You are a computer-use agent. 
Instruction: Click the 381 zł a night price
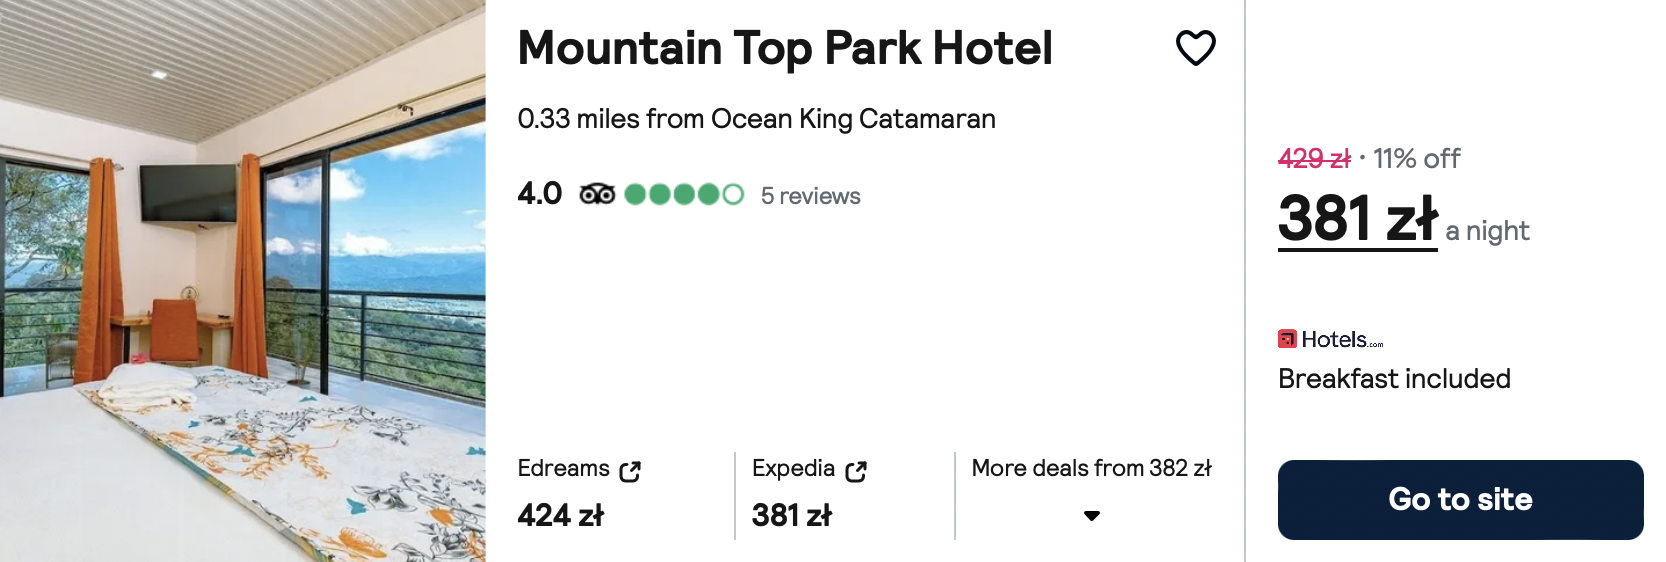click(1403, 219)
